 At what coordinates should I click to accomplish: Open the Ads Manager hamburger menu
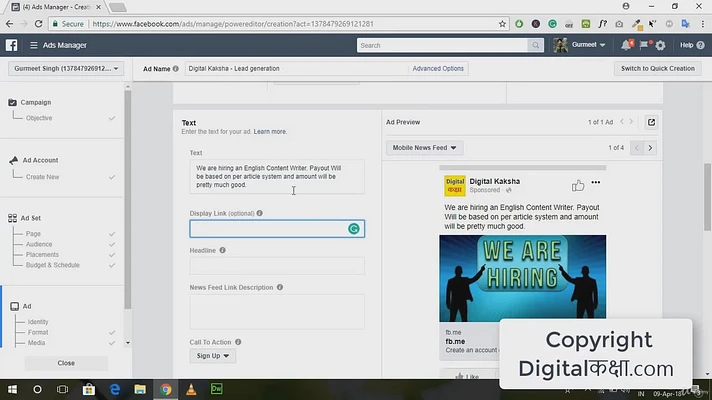click(34, 45)
